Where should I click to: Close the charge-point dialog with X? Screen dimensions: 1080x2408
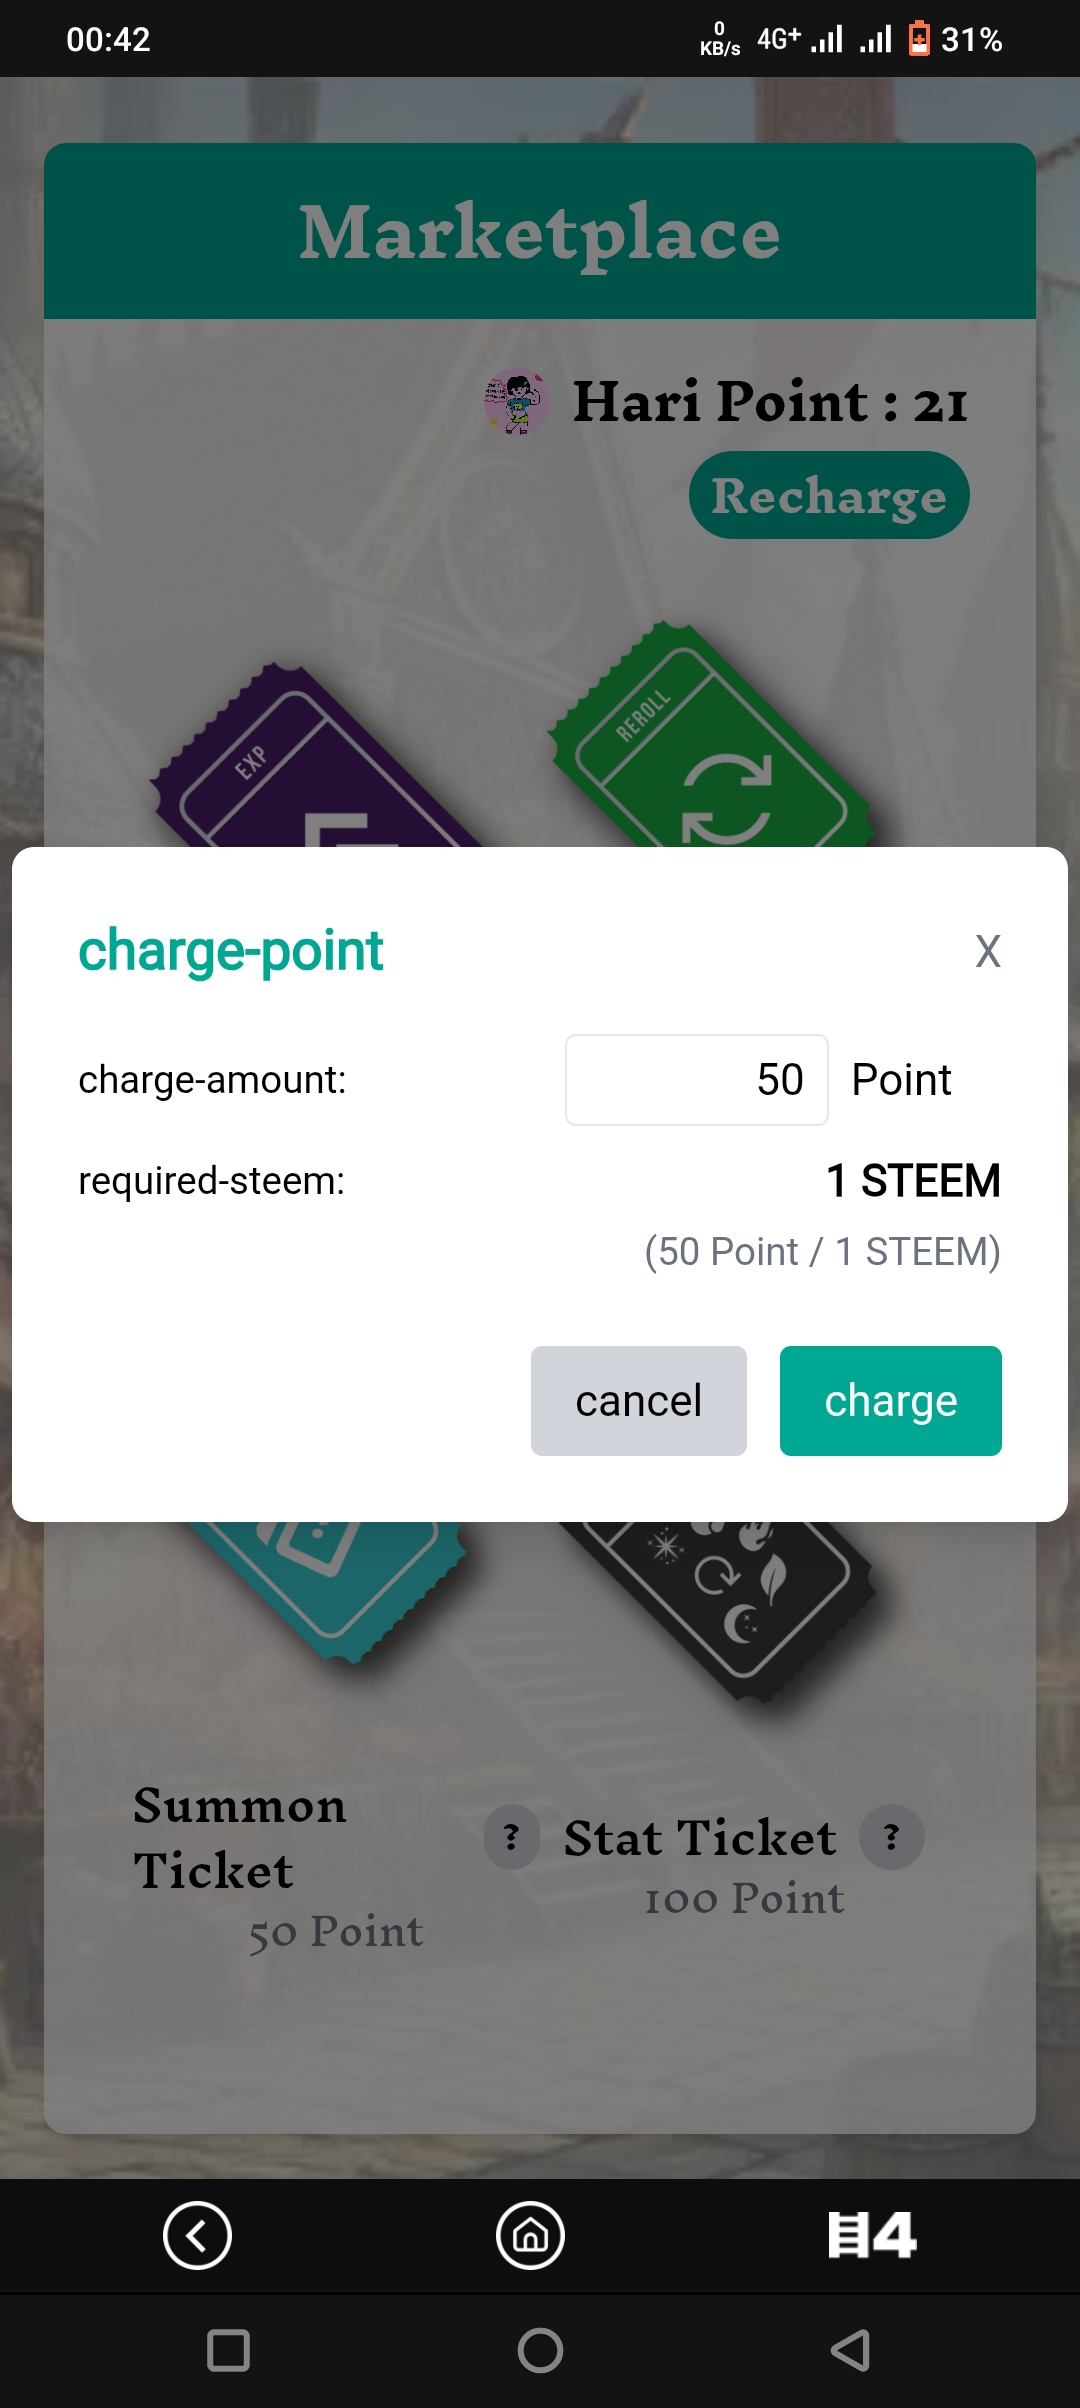click(988, 951)
